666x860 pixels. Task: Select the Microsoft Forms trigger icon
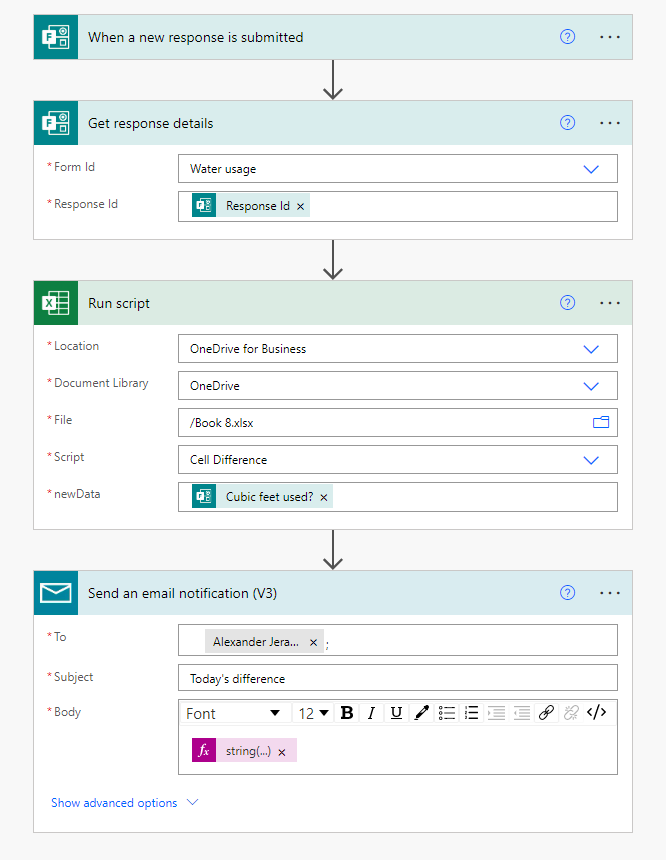(55, 36)
